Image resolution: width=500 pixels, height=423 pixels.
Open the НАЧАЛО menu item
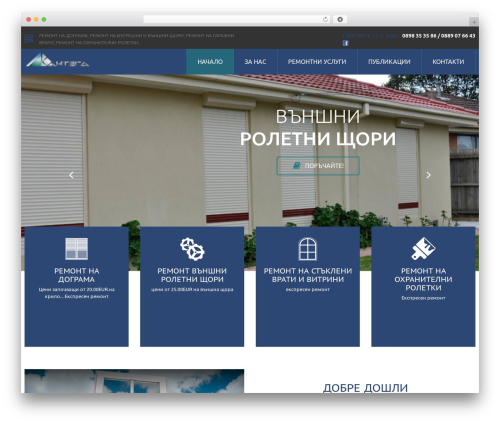[210, 62]
